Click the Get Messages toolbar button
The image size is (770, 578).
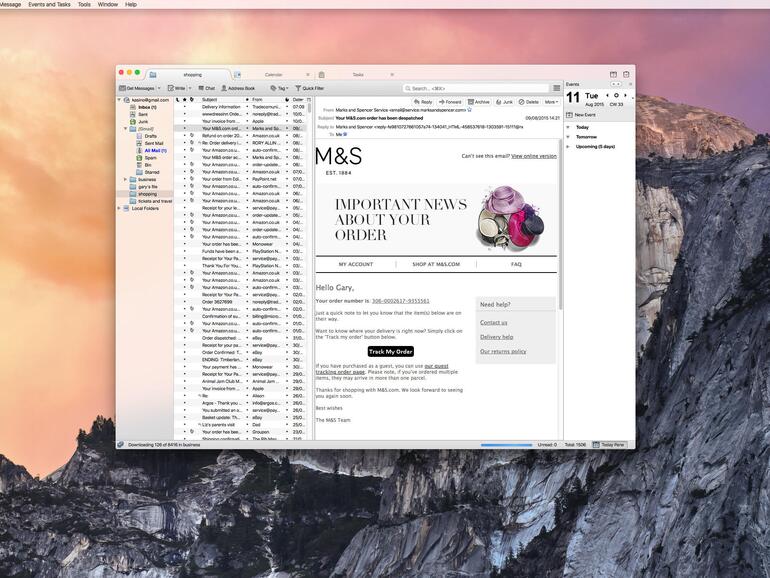[137, 88]
